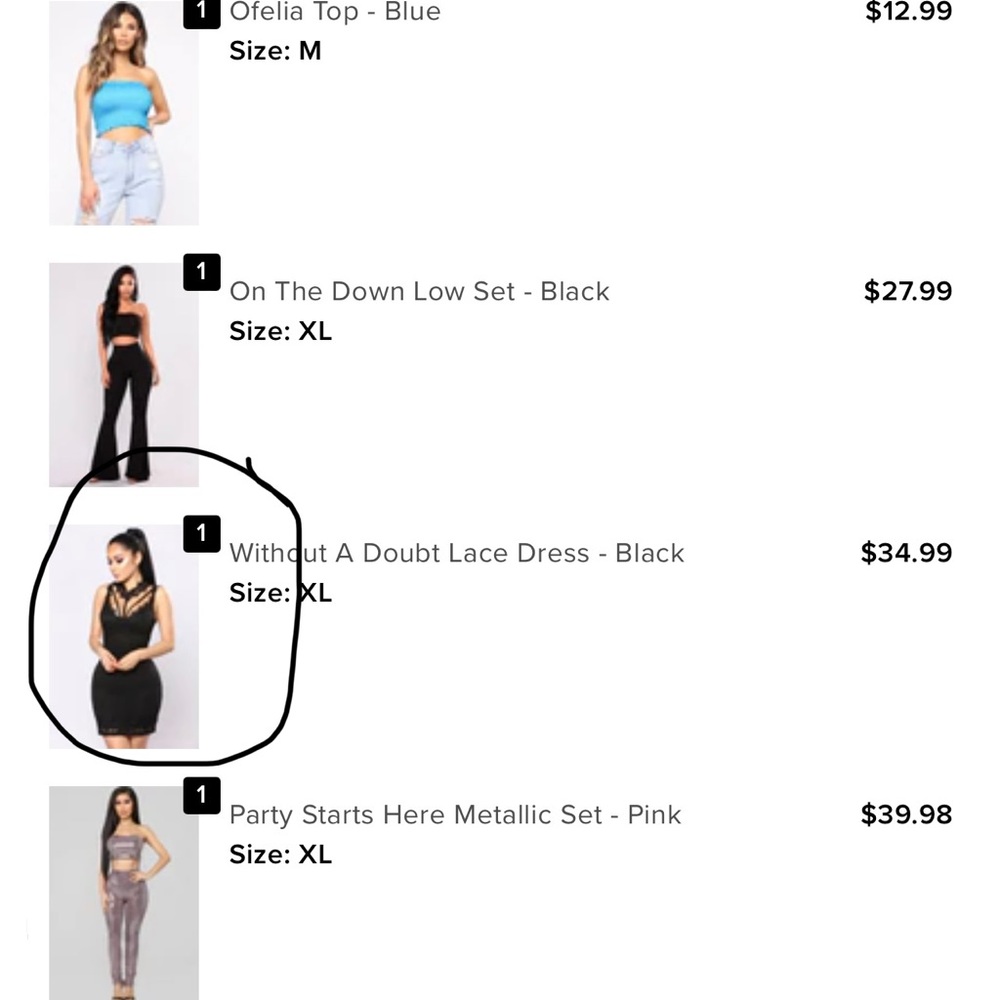Select quantity badge for On The Down Low Set

click(203, 271)
